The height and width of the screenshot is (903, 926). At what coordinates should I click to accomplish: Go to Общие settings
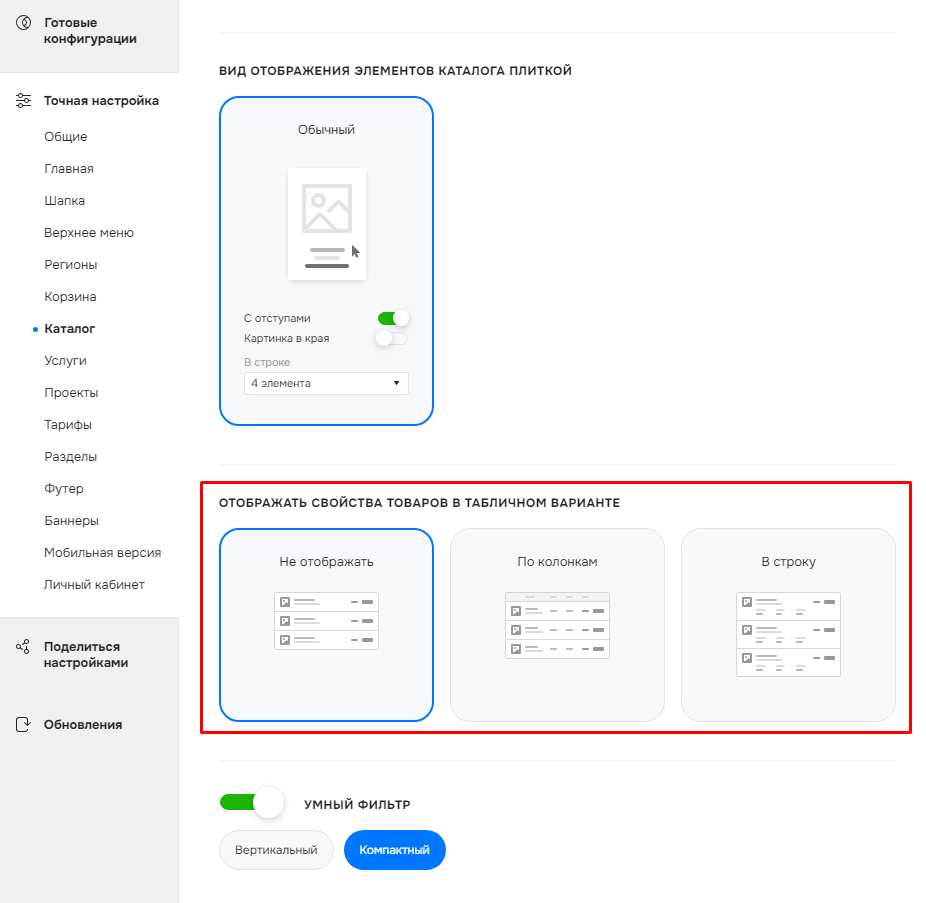click(66, 136)
